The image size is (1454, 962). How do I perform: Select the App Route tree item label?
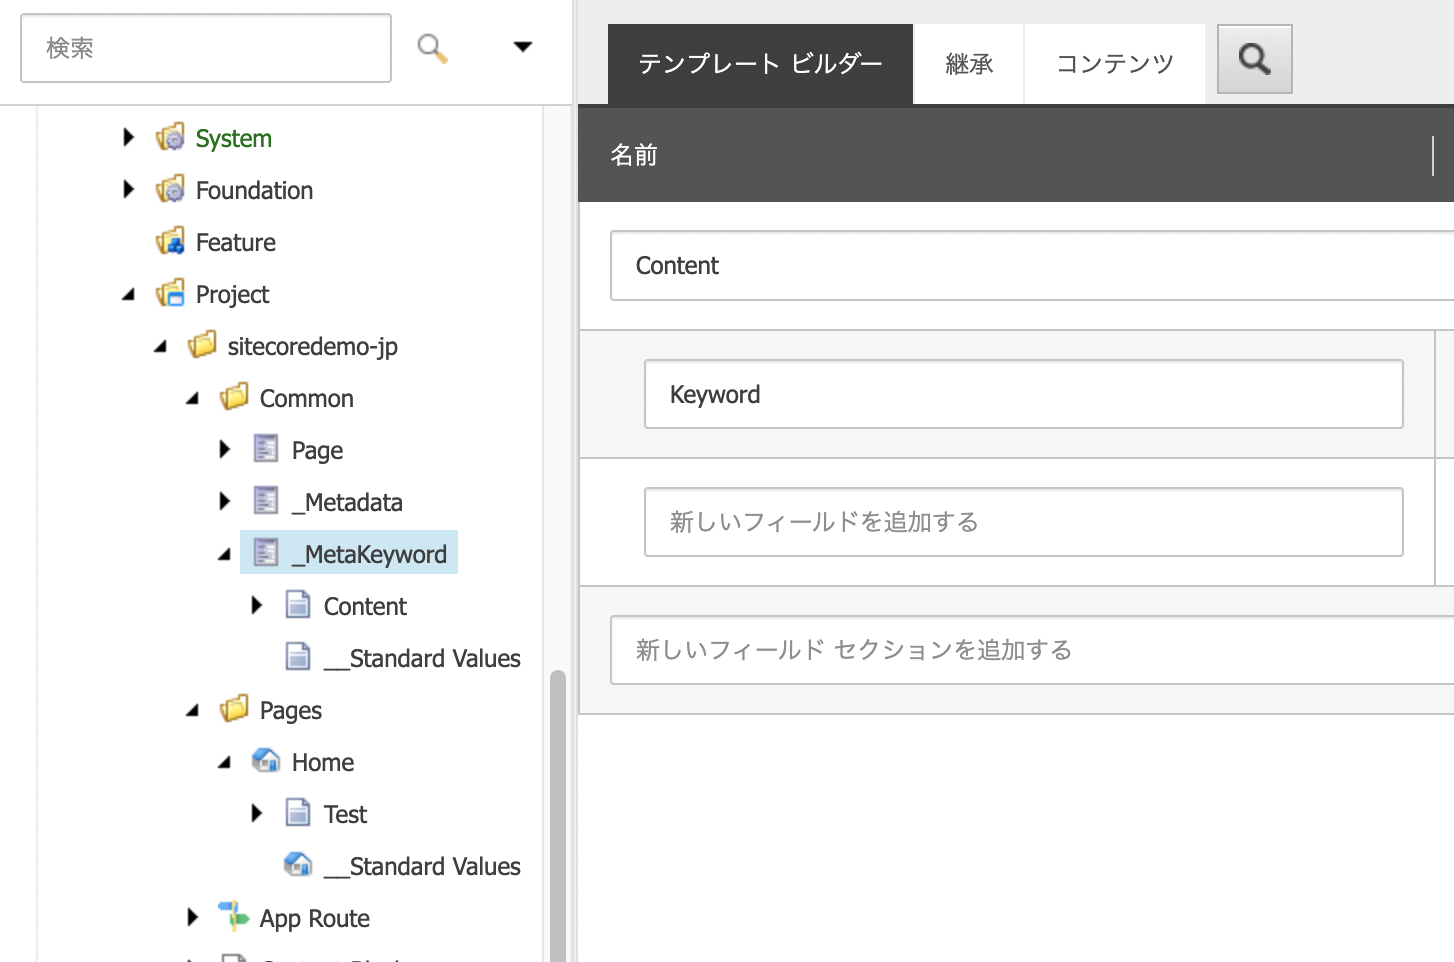pyautogui.click(x=315, y=919)
